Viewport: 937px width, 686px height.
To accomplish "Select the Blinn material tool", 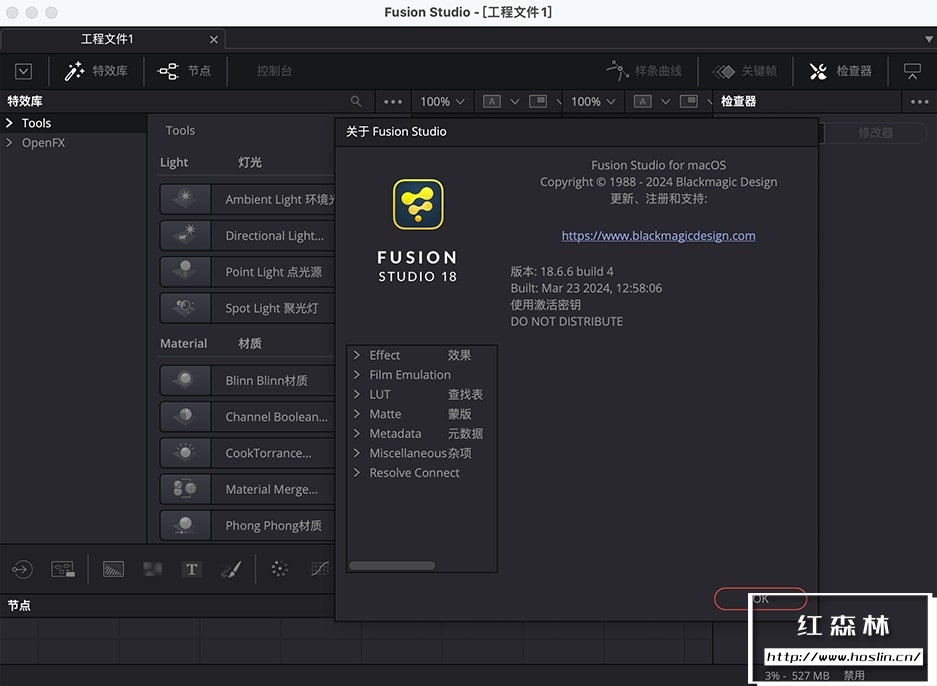I will click(x=247, y=380).
